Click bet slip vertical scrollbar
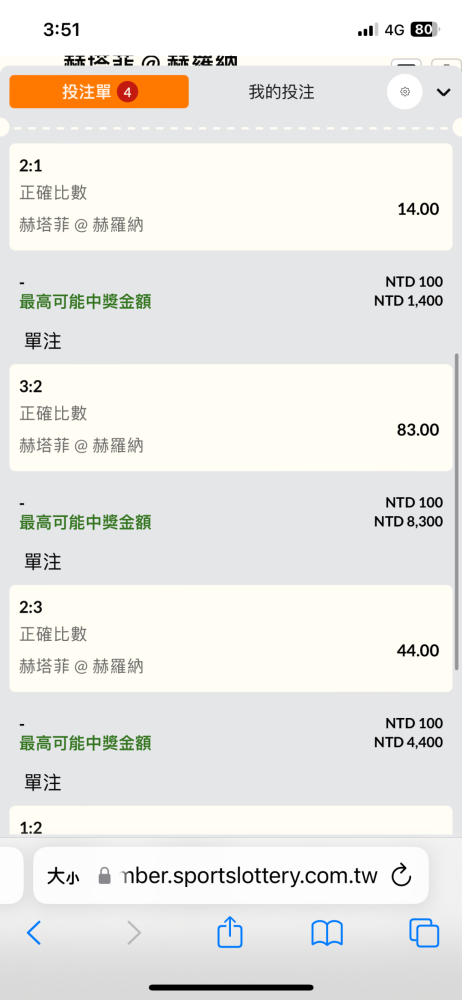 [457, 510]
